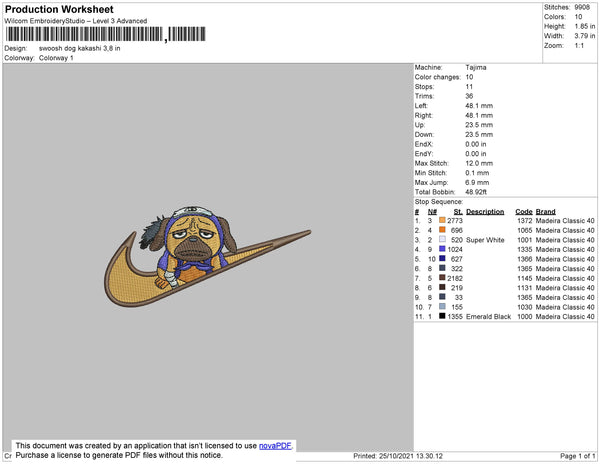Viewport: 600px width, 464px height.
Task: Select the "Stop Sequence:" heading
Action: point(439,202)
